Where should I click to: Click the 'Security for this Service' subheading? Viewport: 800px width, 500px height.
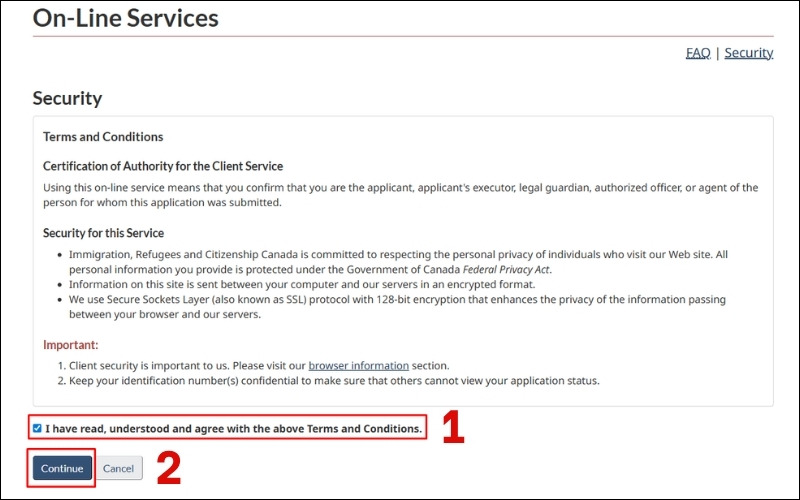coord(104,233)
